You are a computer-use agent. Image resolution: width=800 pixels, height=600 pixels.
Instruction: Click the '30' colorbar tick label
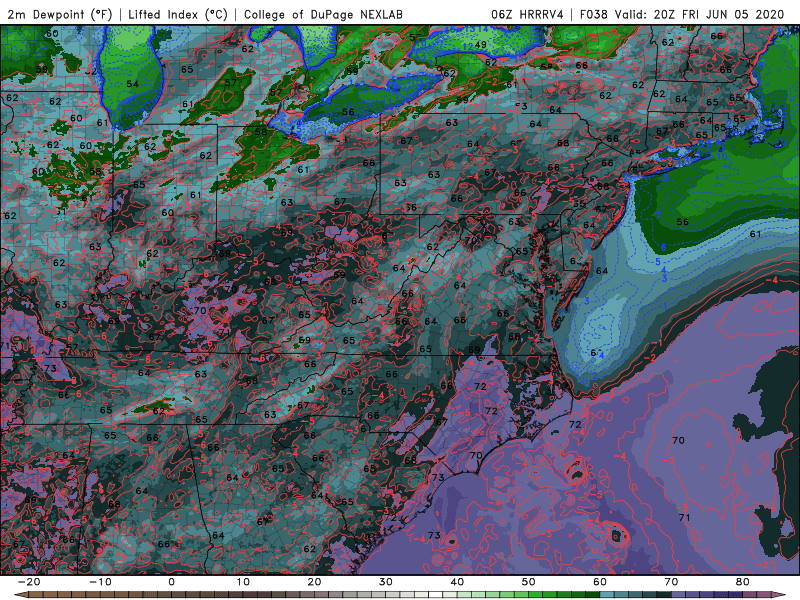coord(386,582)
